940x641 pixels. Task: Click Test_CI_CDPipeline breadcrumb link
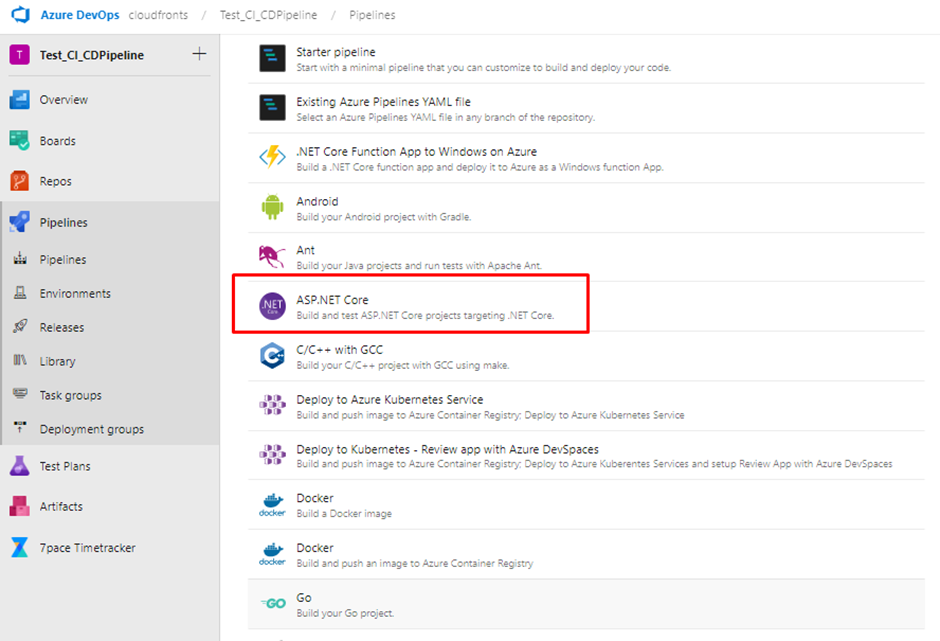[x=268, y=15]
